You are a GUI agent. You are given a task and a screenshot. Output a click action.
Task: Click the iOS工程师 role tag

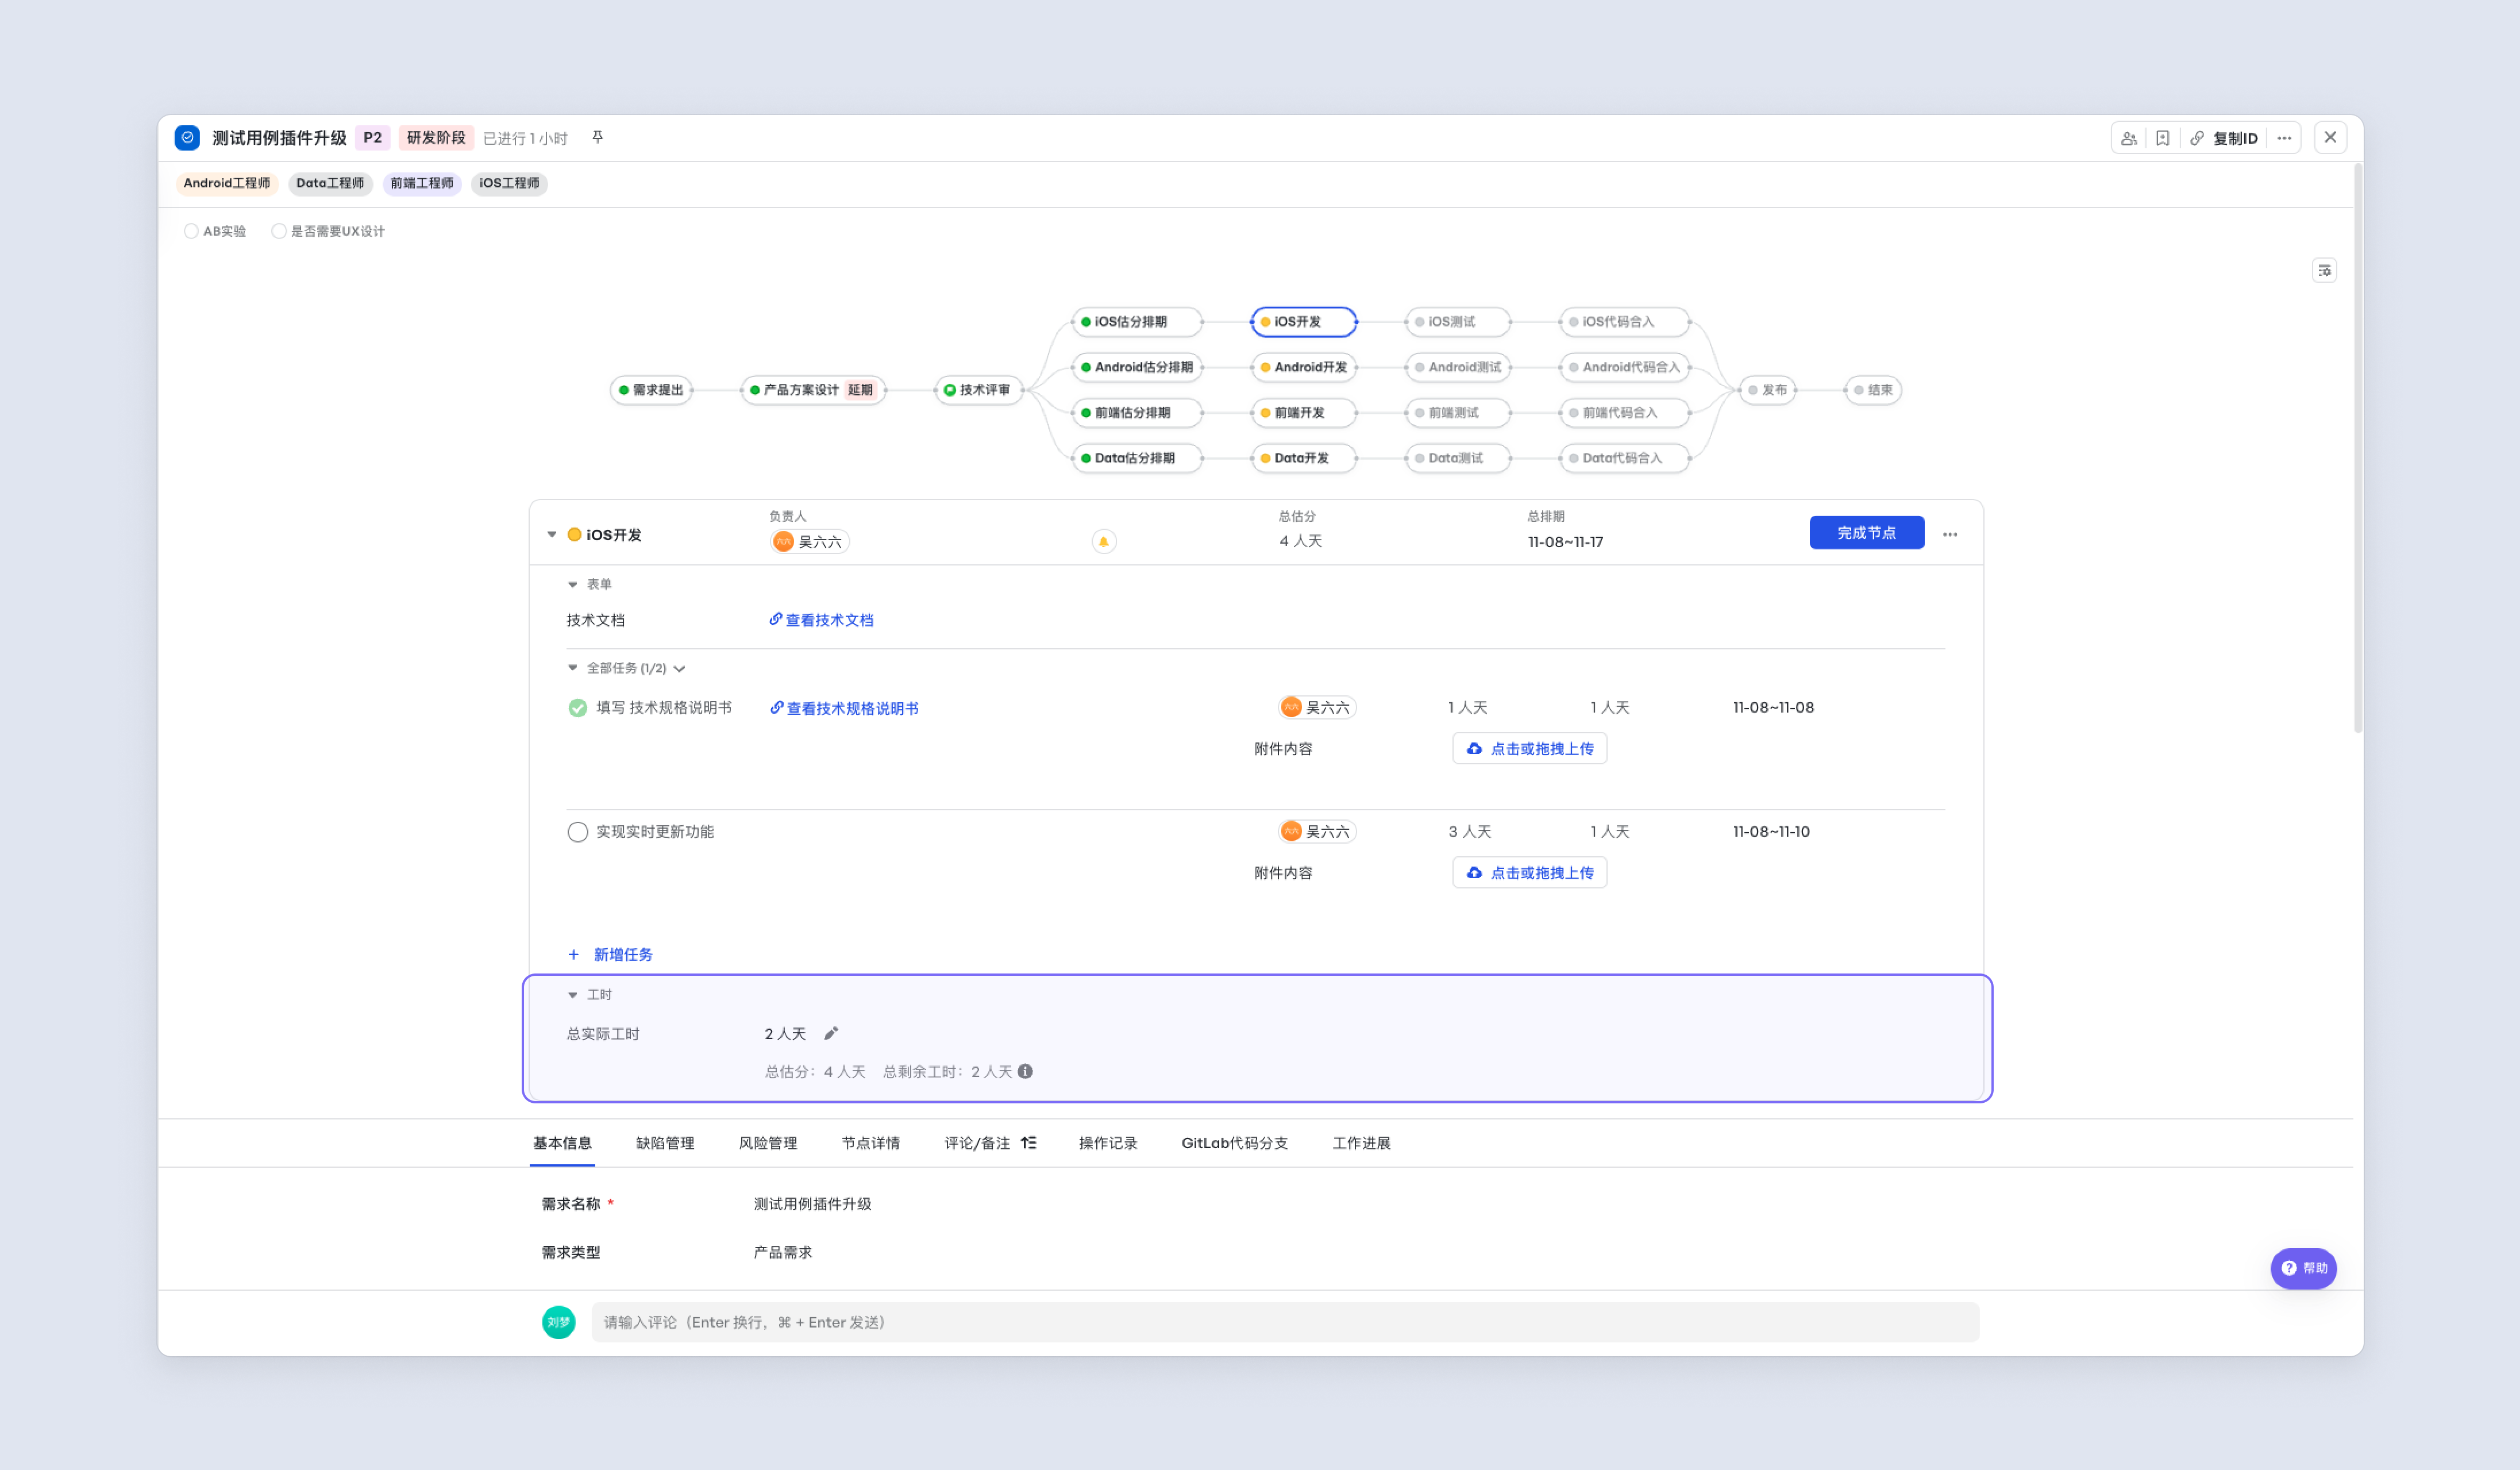pyautogui.click(x=509, y=183)
